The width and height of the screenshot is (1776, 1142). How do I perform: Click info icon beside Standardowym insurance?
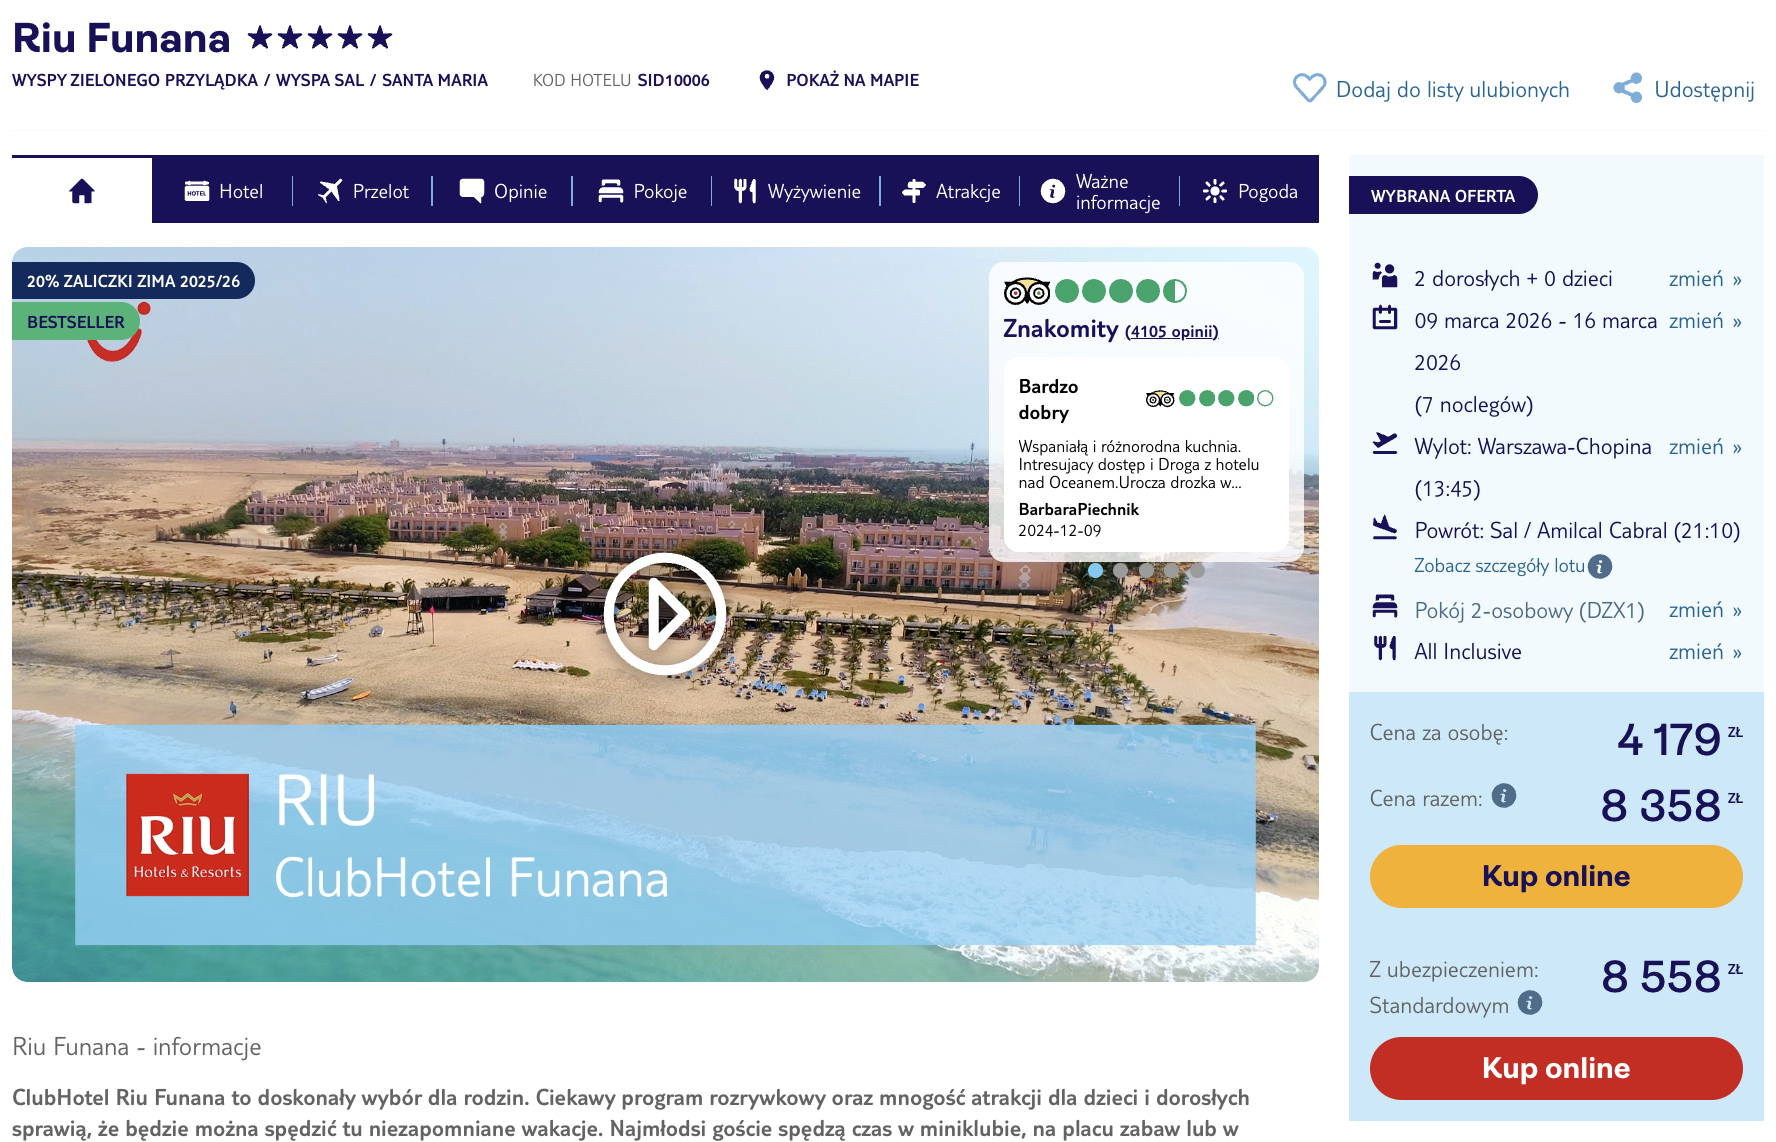pos(1530,1003)
